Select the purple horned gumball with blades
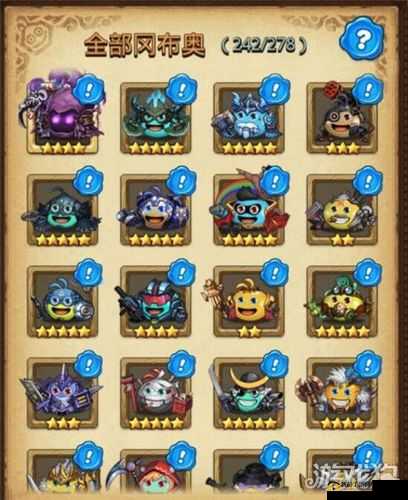Image resolution: width=408 pixels, height=500 pixels. point(63,393)
